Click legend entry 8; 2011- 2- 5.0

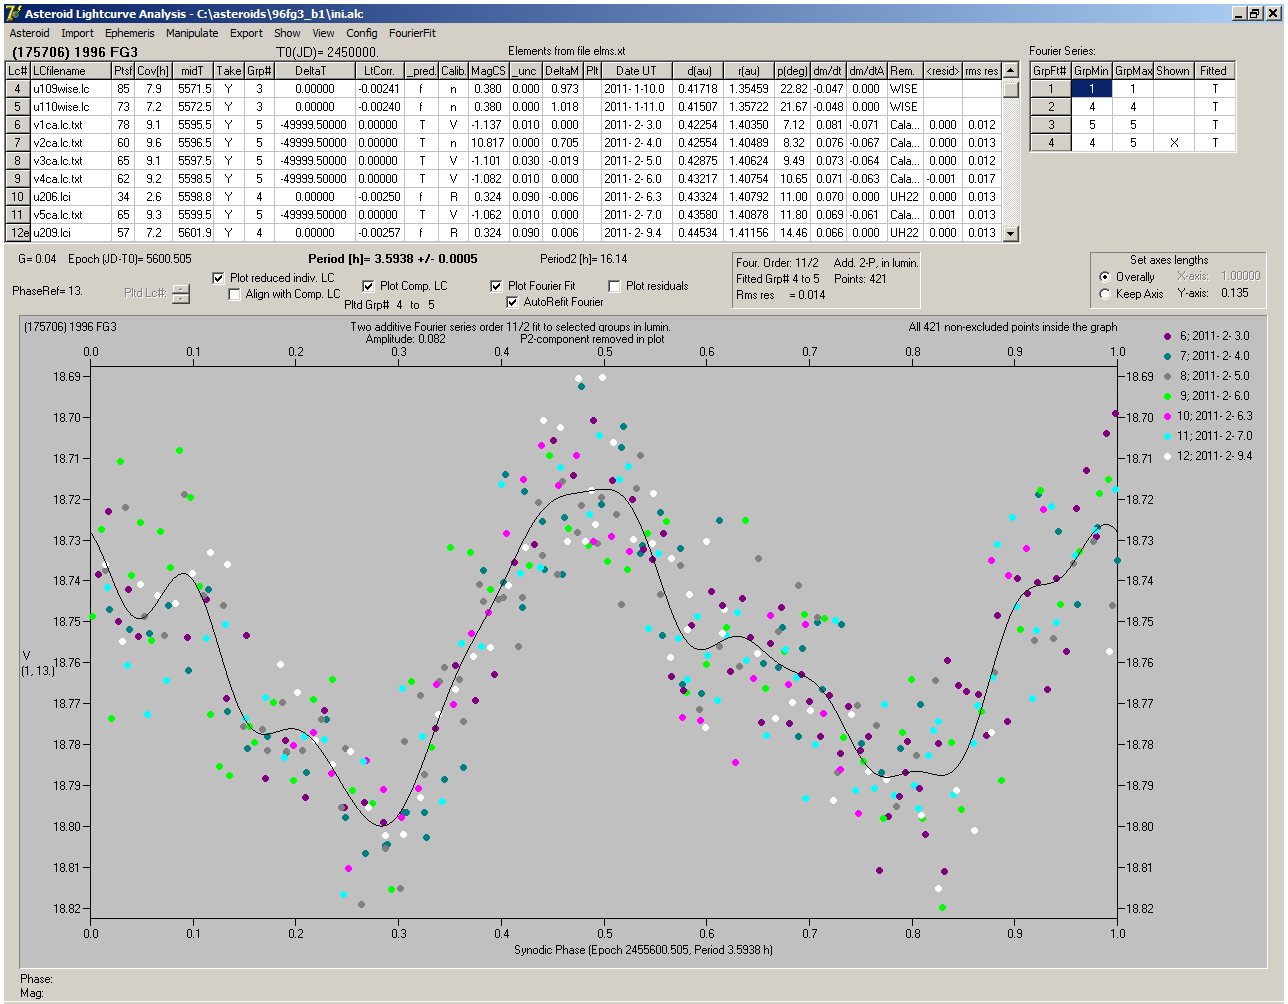[x=1208, y=376]
